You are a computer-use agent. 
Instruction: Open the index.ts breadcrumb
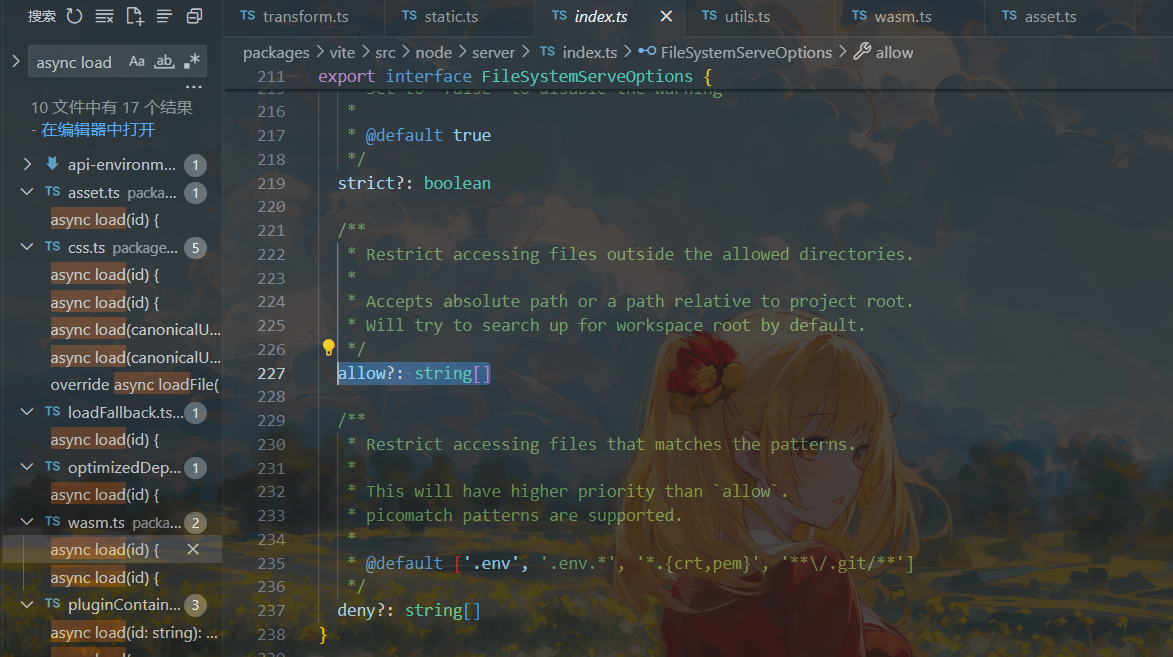tap(579, 52)
